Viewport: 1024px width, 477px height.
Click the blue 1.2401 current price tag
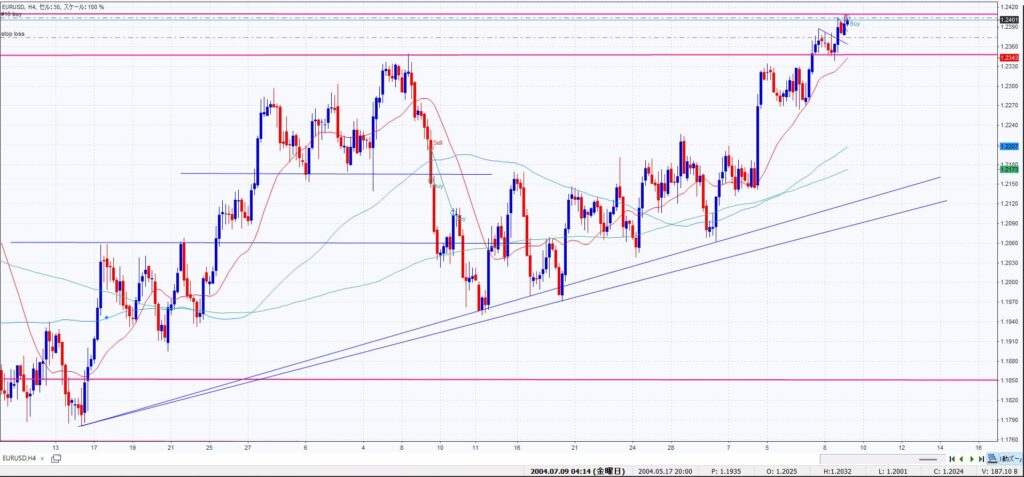1008,19
